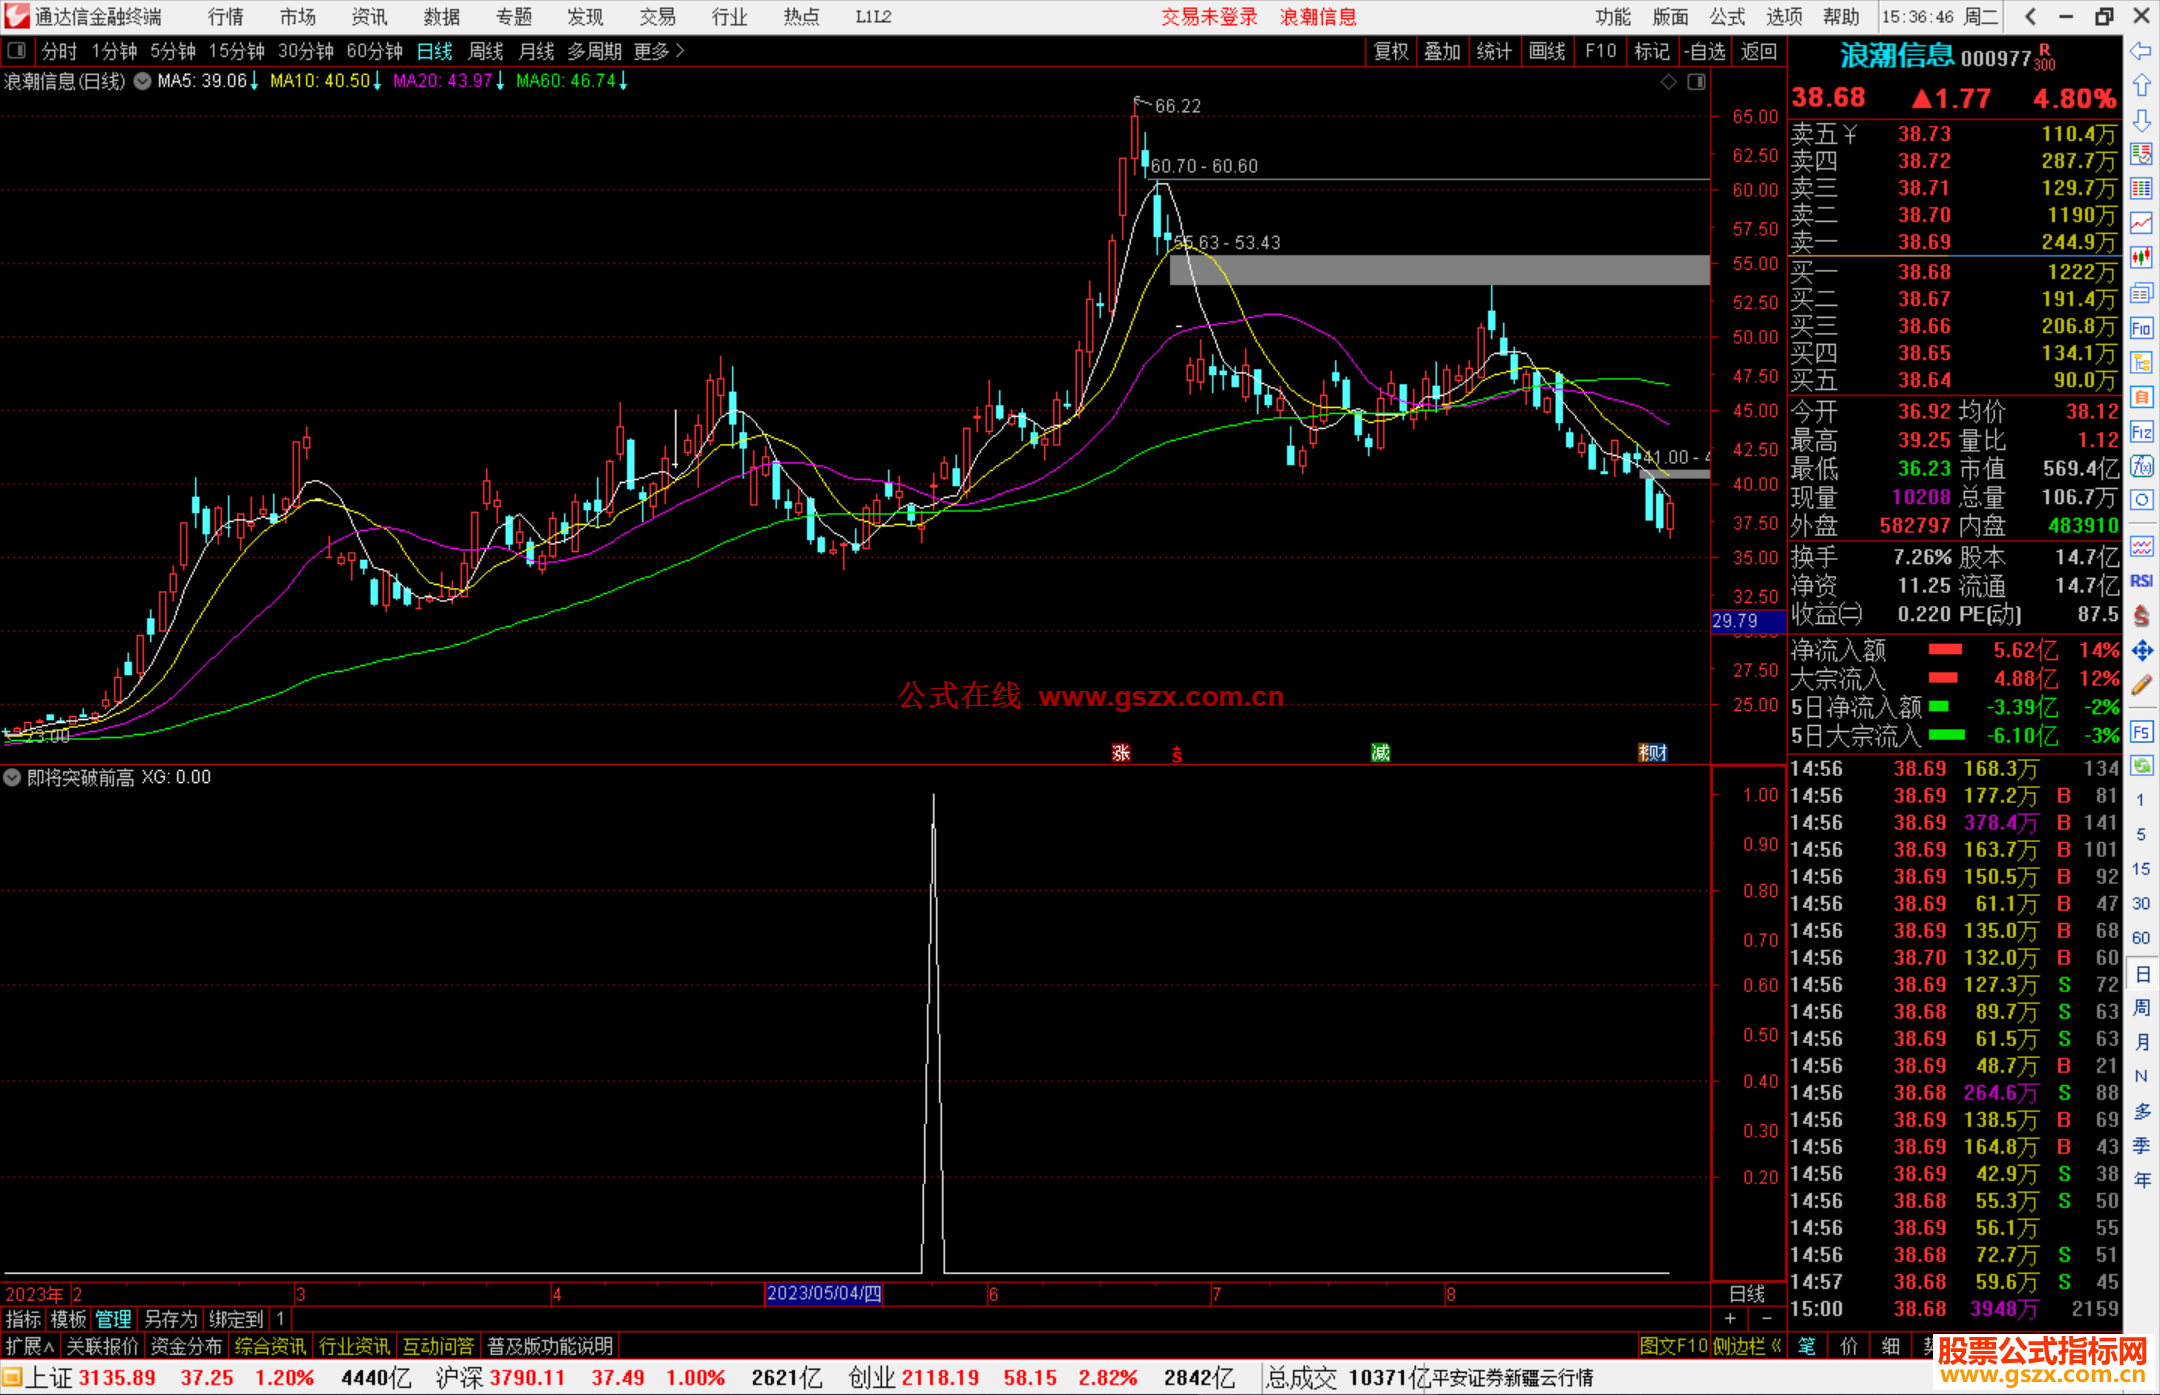Screen dimensions: 2160x1395
Task: Toggle the MA indicator settings circle button
Action: 143,81
